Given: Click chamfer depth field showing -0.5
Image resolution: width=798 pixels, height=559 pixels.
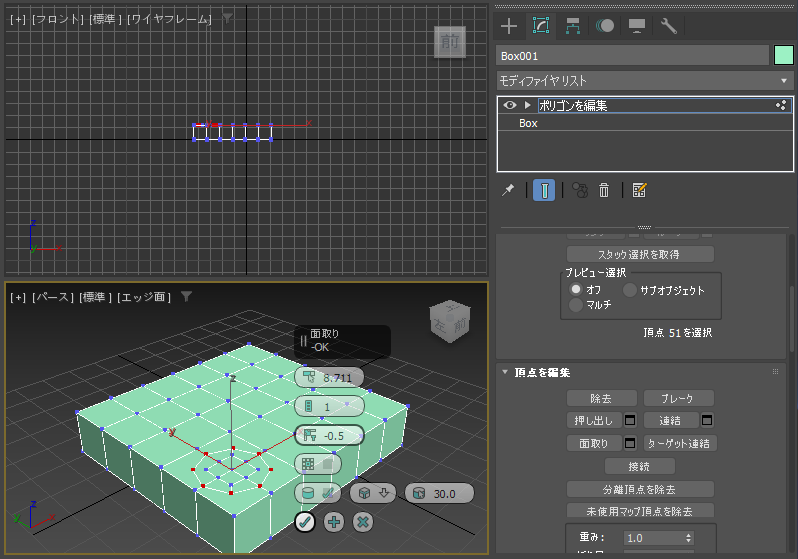Looking at the screenshot, I should [329, 435].
